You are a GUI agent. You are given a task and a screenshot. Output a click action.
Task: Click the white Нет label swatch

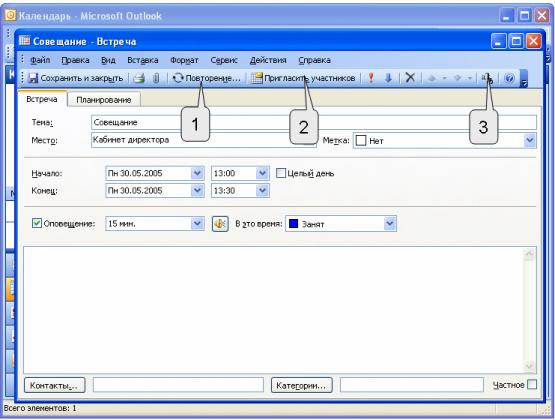(x=361, y=140)
